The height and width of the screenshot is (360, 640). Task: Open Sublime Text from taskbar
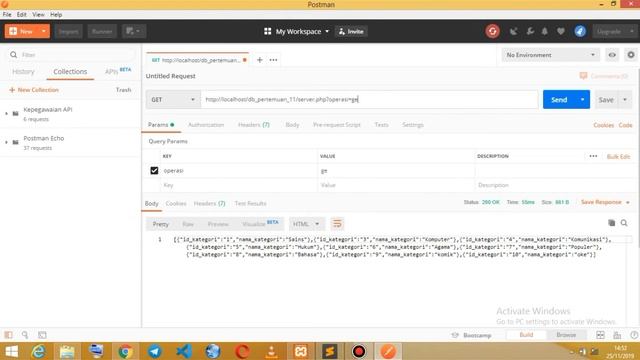[x=329, y=351]
